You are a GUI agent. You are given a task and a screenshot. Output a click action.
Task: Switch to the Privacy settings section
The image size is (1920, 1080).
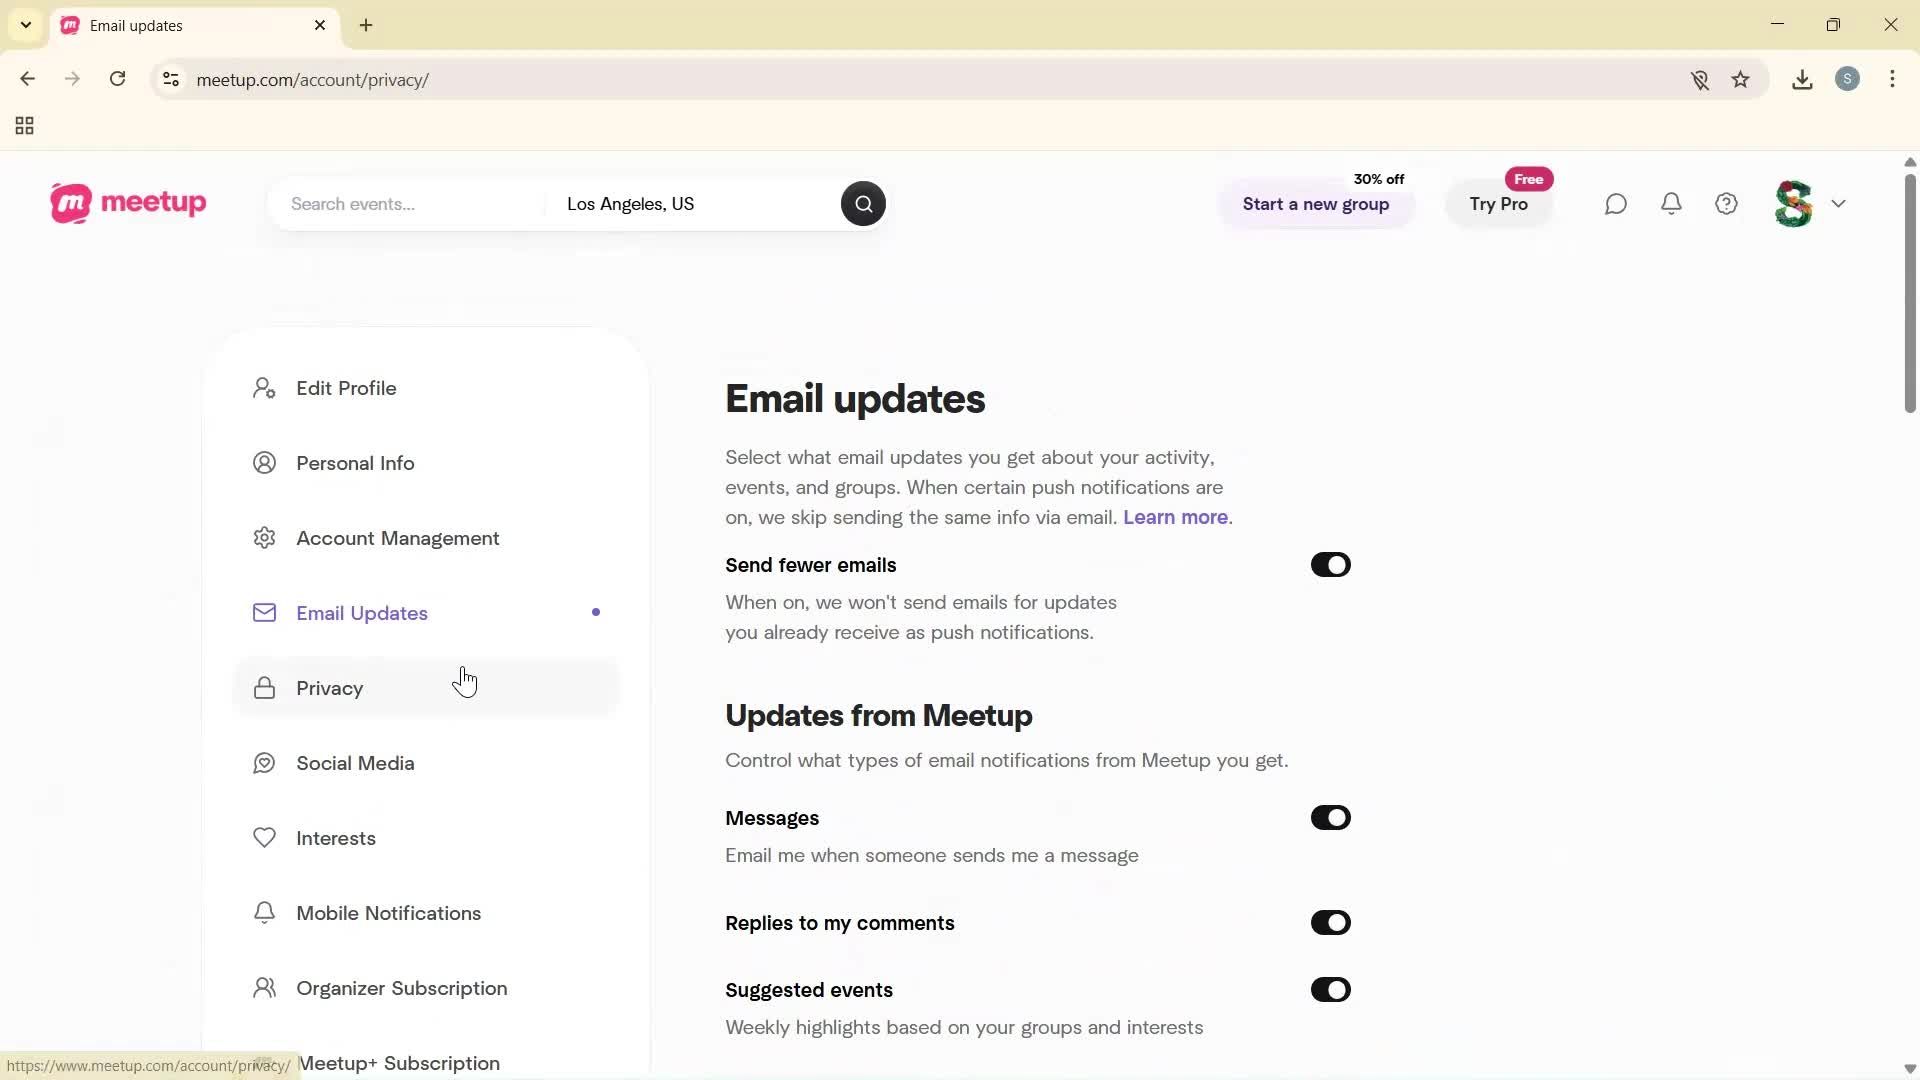(x=329, y=688)
